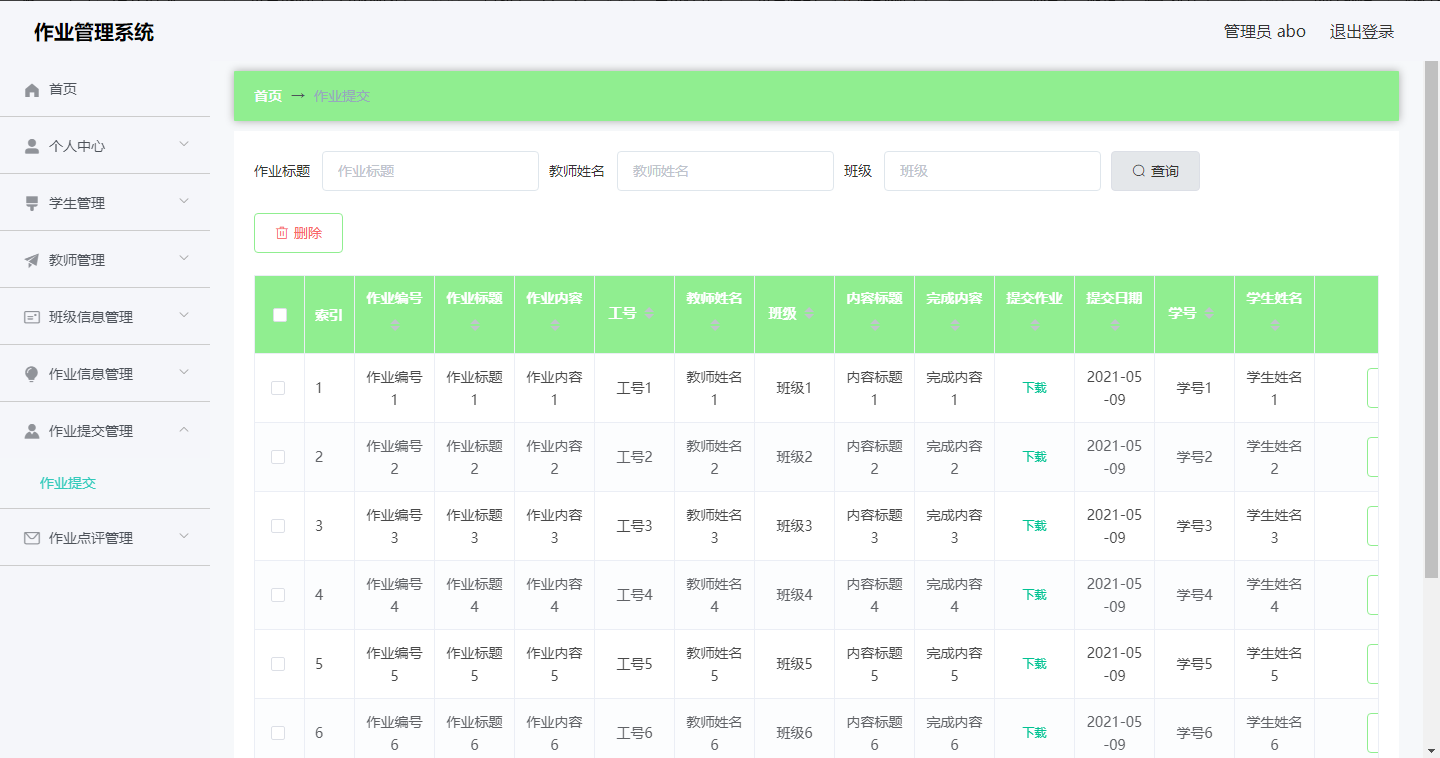Screen dimensions: 1440x758
Task: Expand the 个人中心 menu chevron
Action: pos(184,145)
